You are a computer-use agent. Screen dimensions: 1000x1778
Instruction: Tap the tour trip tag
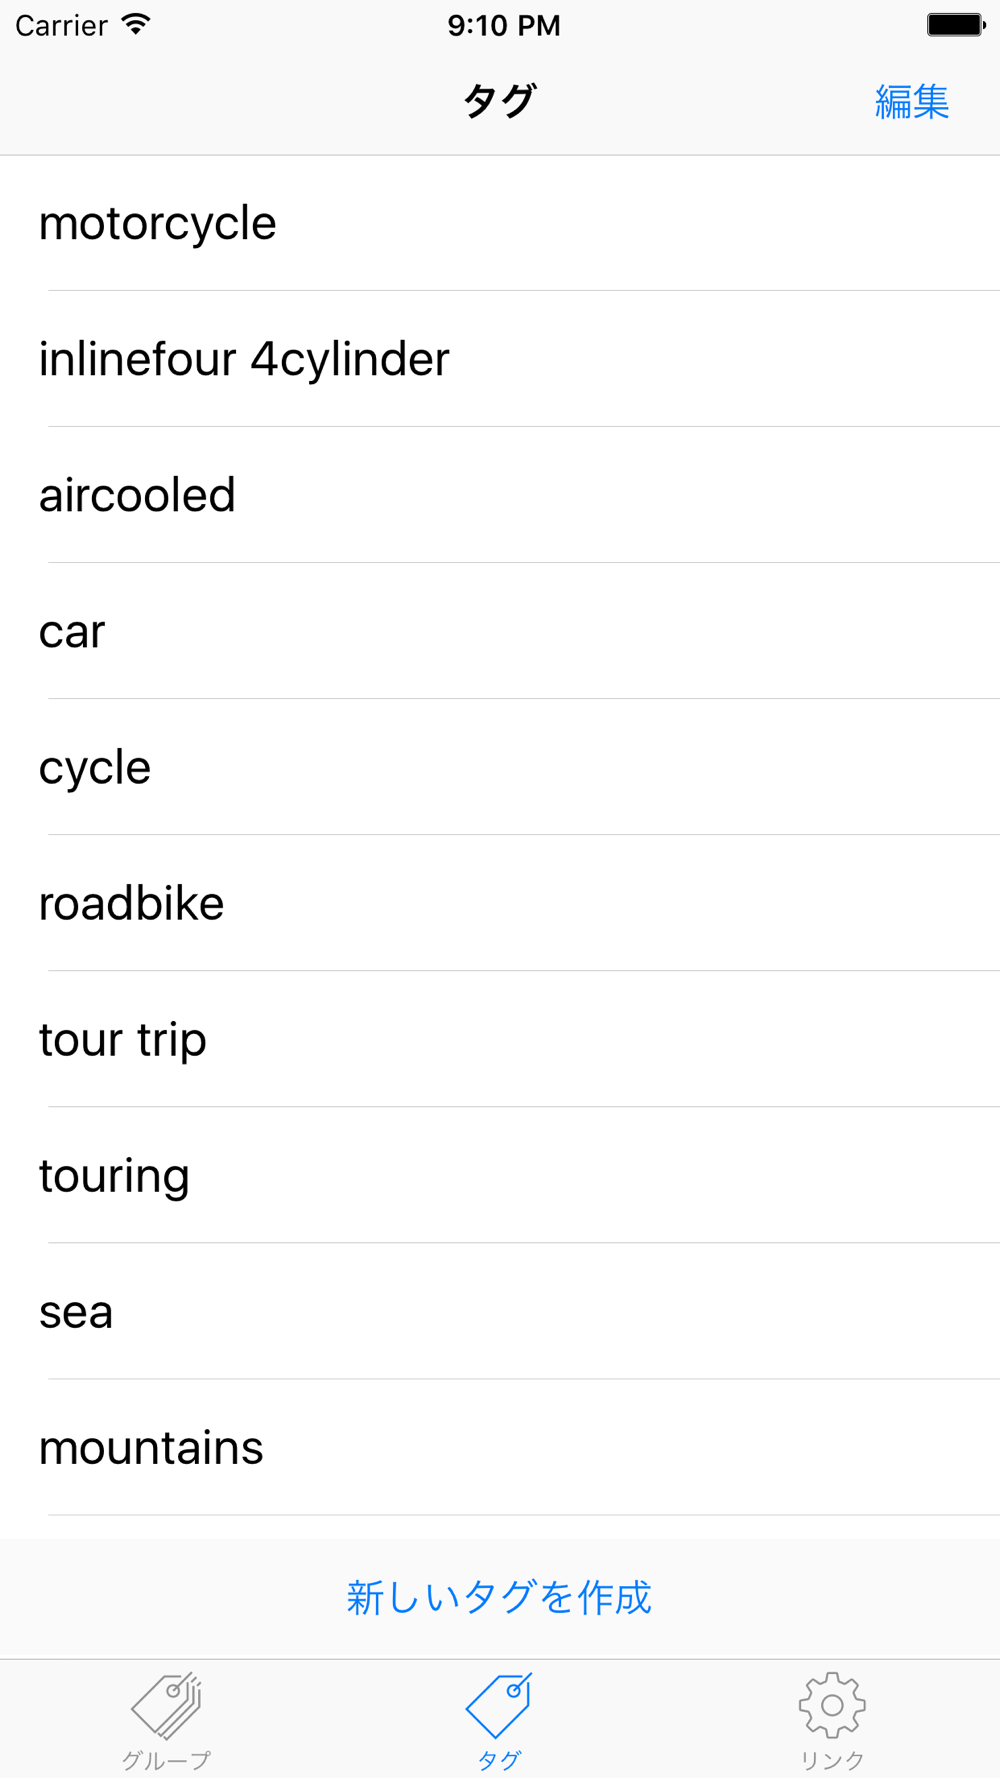(x=123, y=1039)
